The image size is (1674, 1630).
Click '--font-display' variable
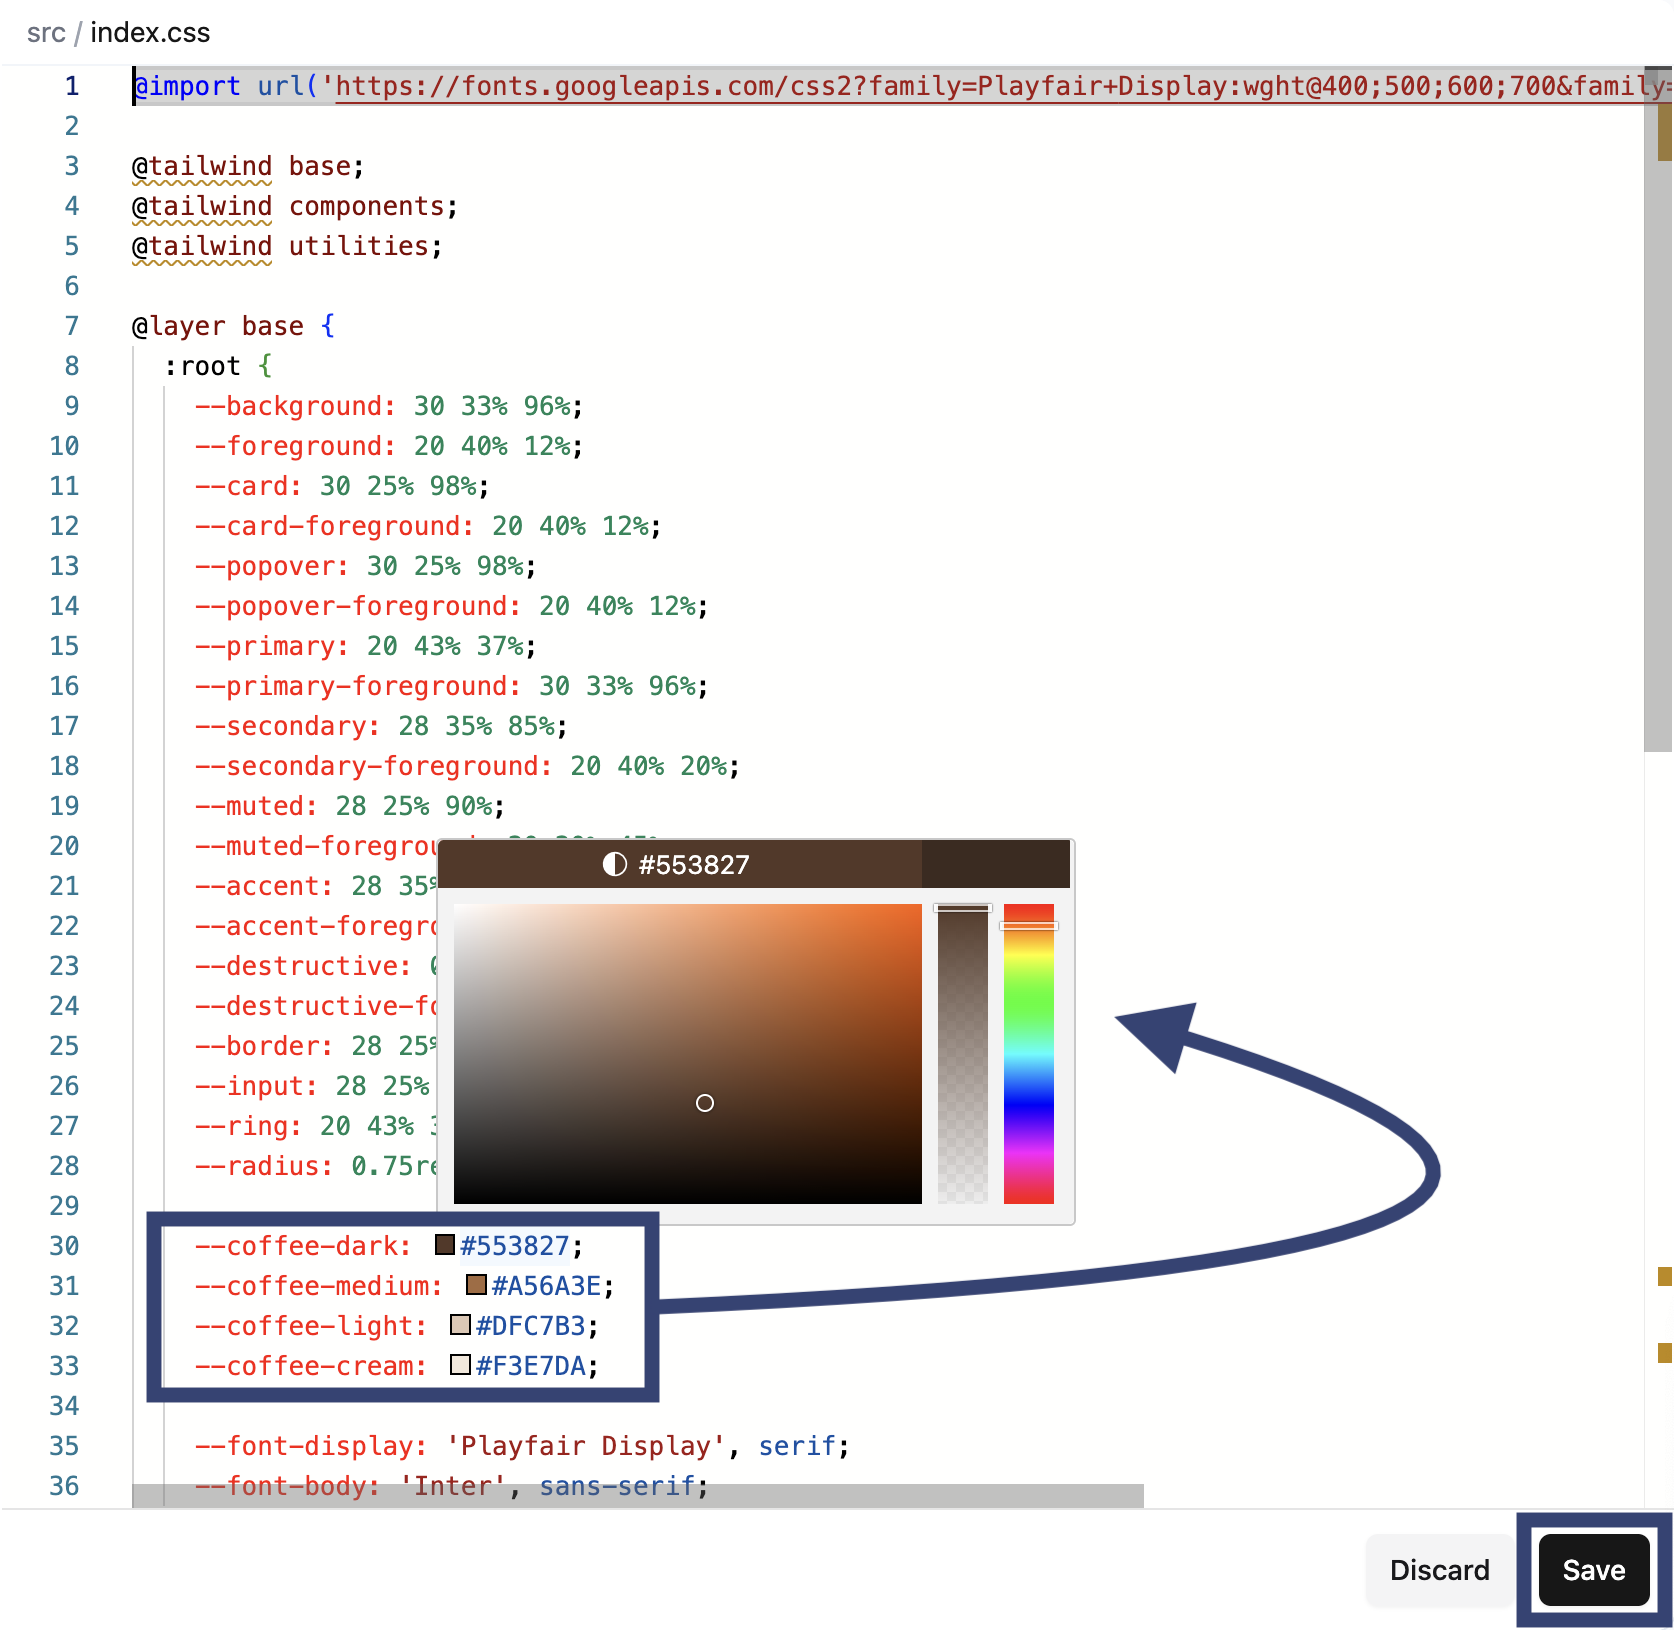click(x=304, y=1446)
